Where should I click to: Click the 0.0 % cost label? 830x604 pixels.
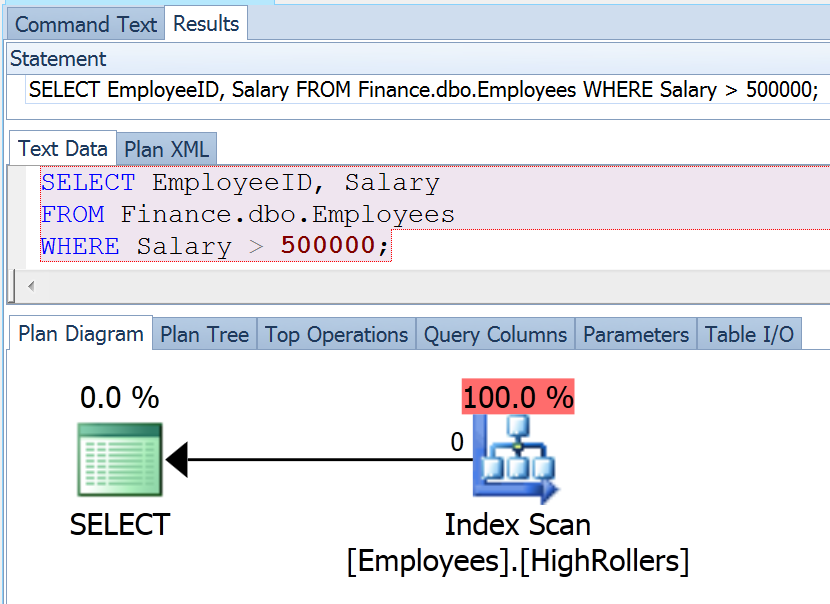point(119,397)
